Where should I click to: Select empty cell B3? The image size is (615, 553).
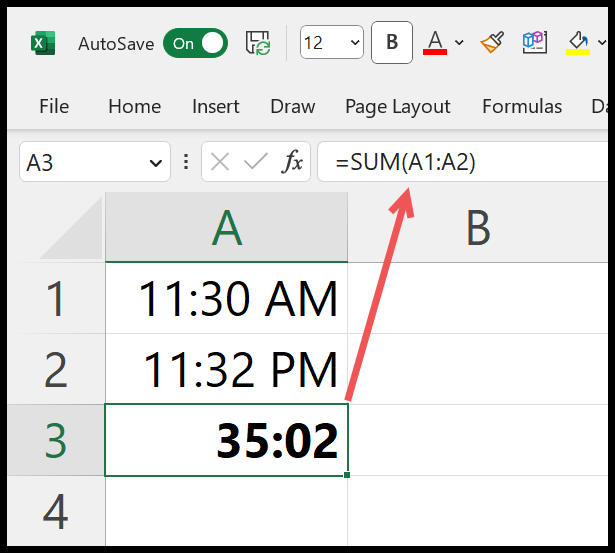[478, 440]
